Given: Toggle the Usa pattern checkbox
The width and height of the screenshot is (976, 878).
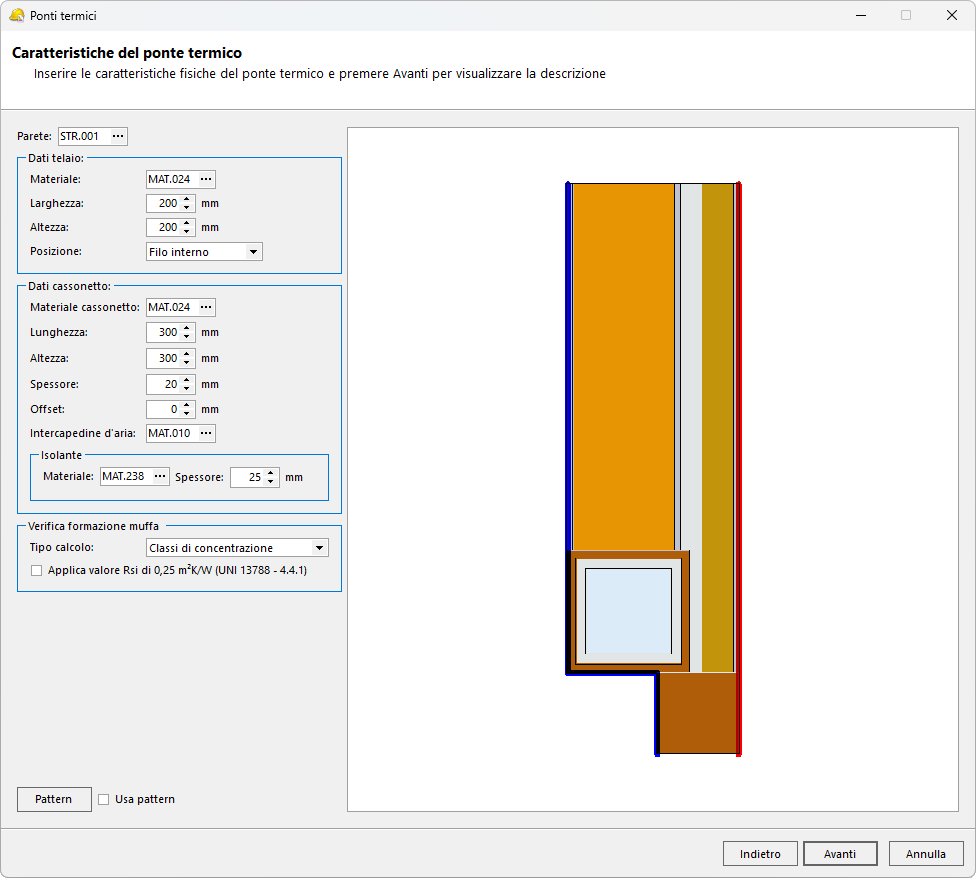Looking at the screenshot, I should pyautogui.click(x=104, y=799).
